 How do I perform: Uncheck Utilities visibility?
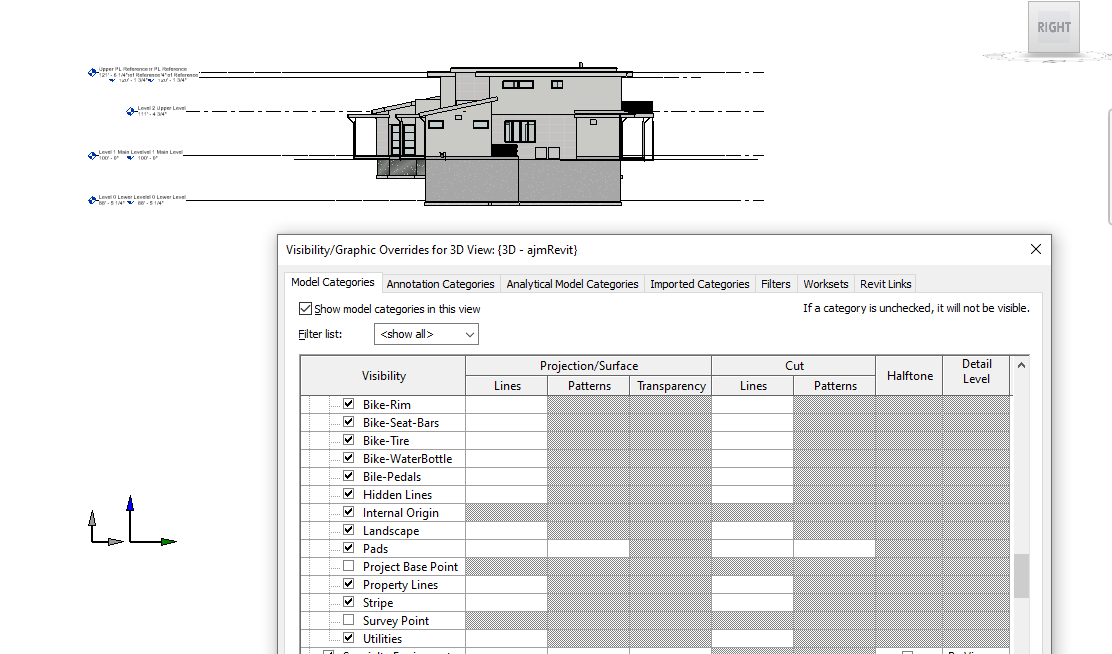coord(348,638)
